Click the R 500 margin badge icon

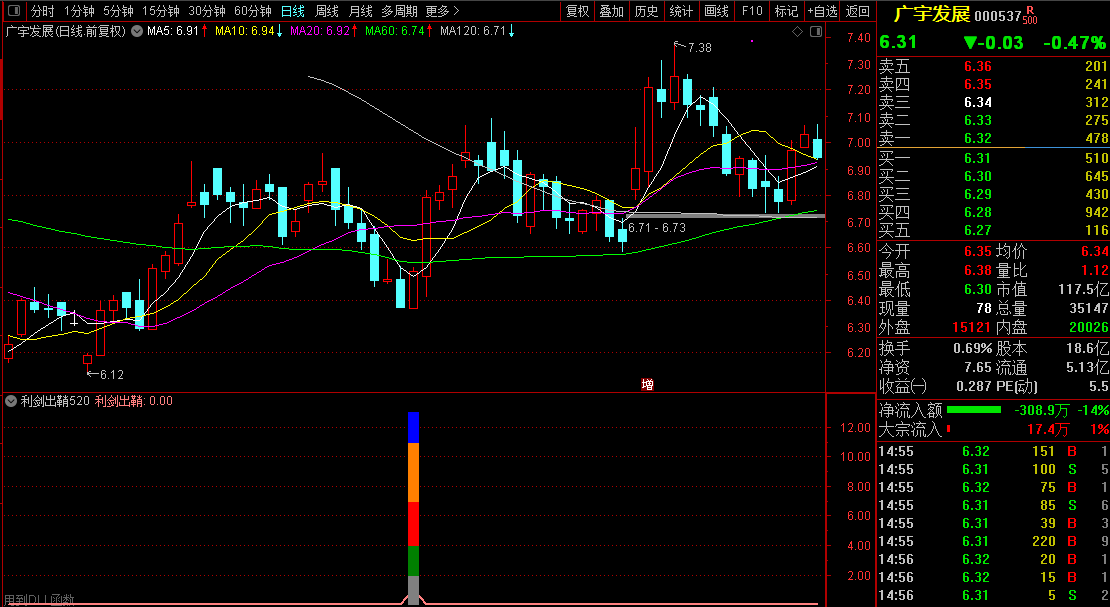1030,15
